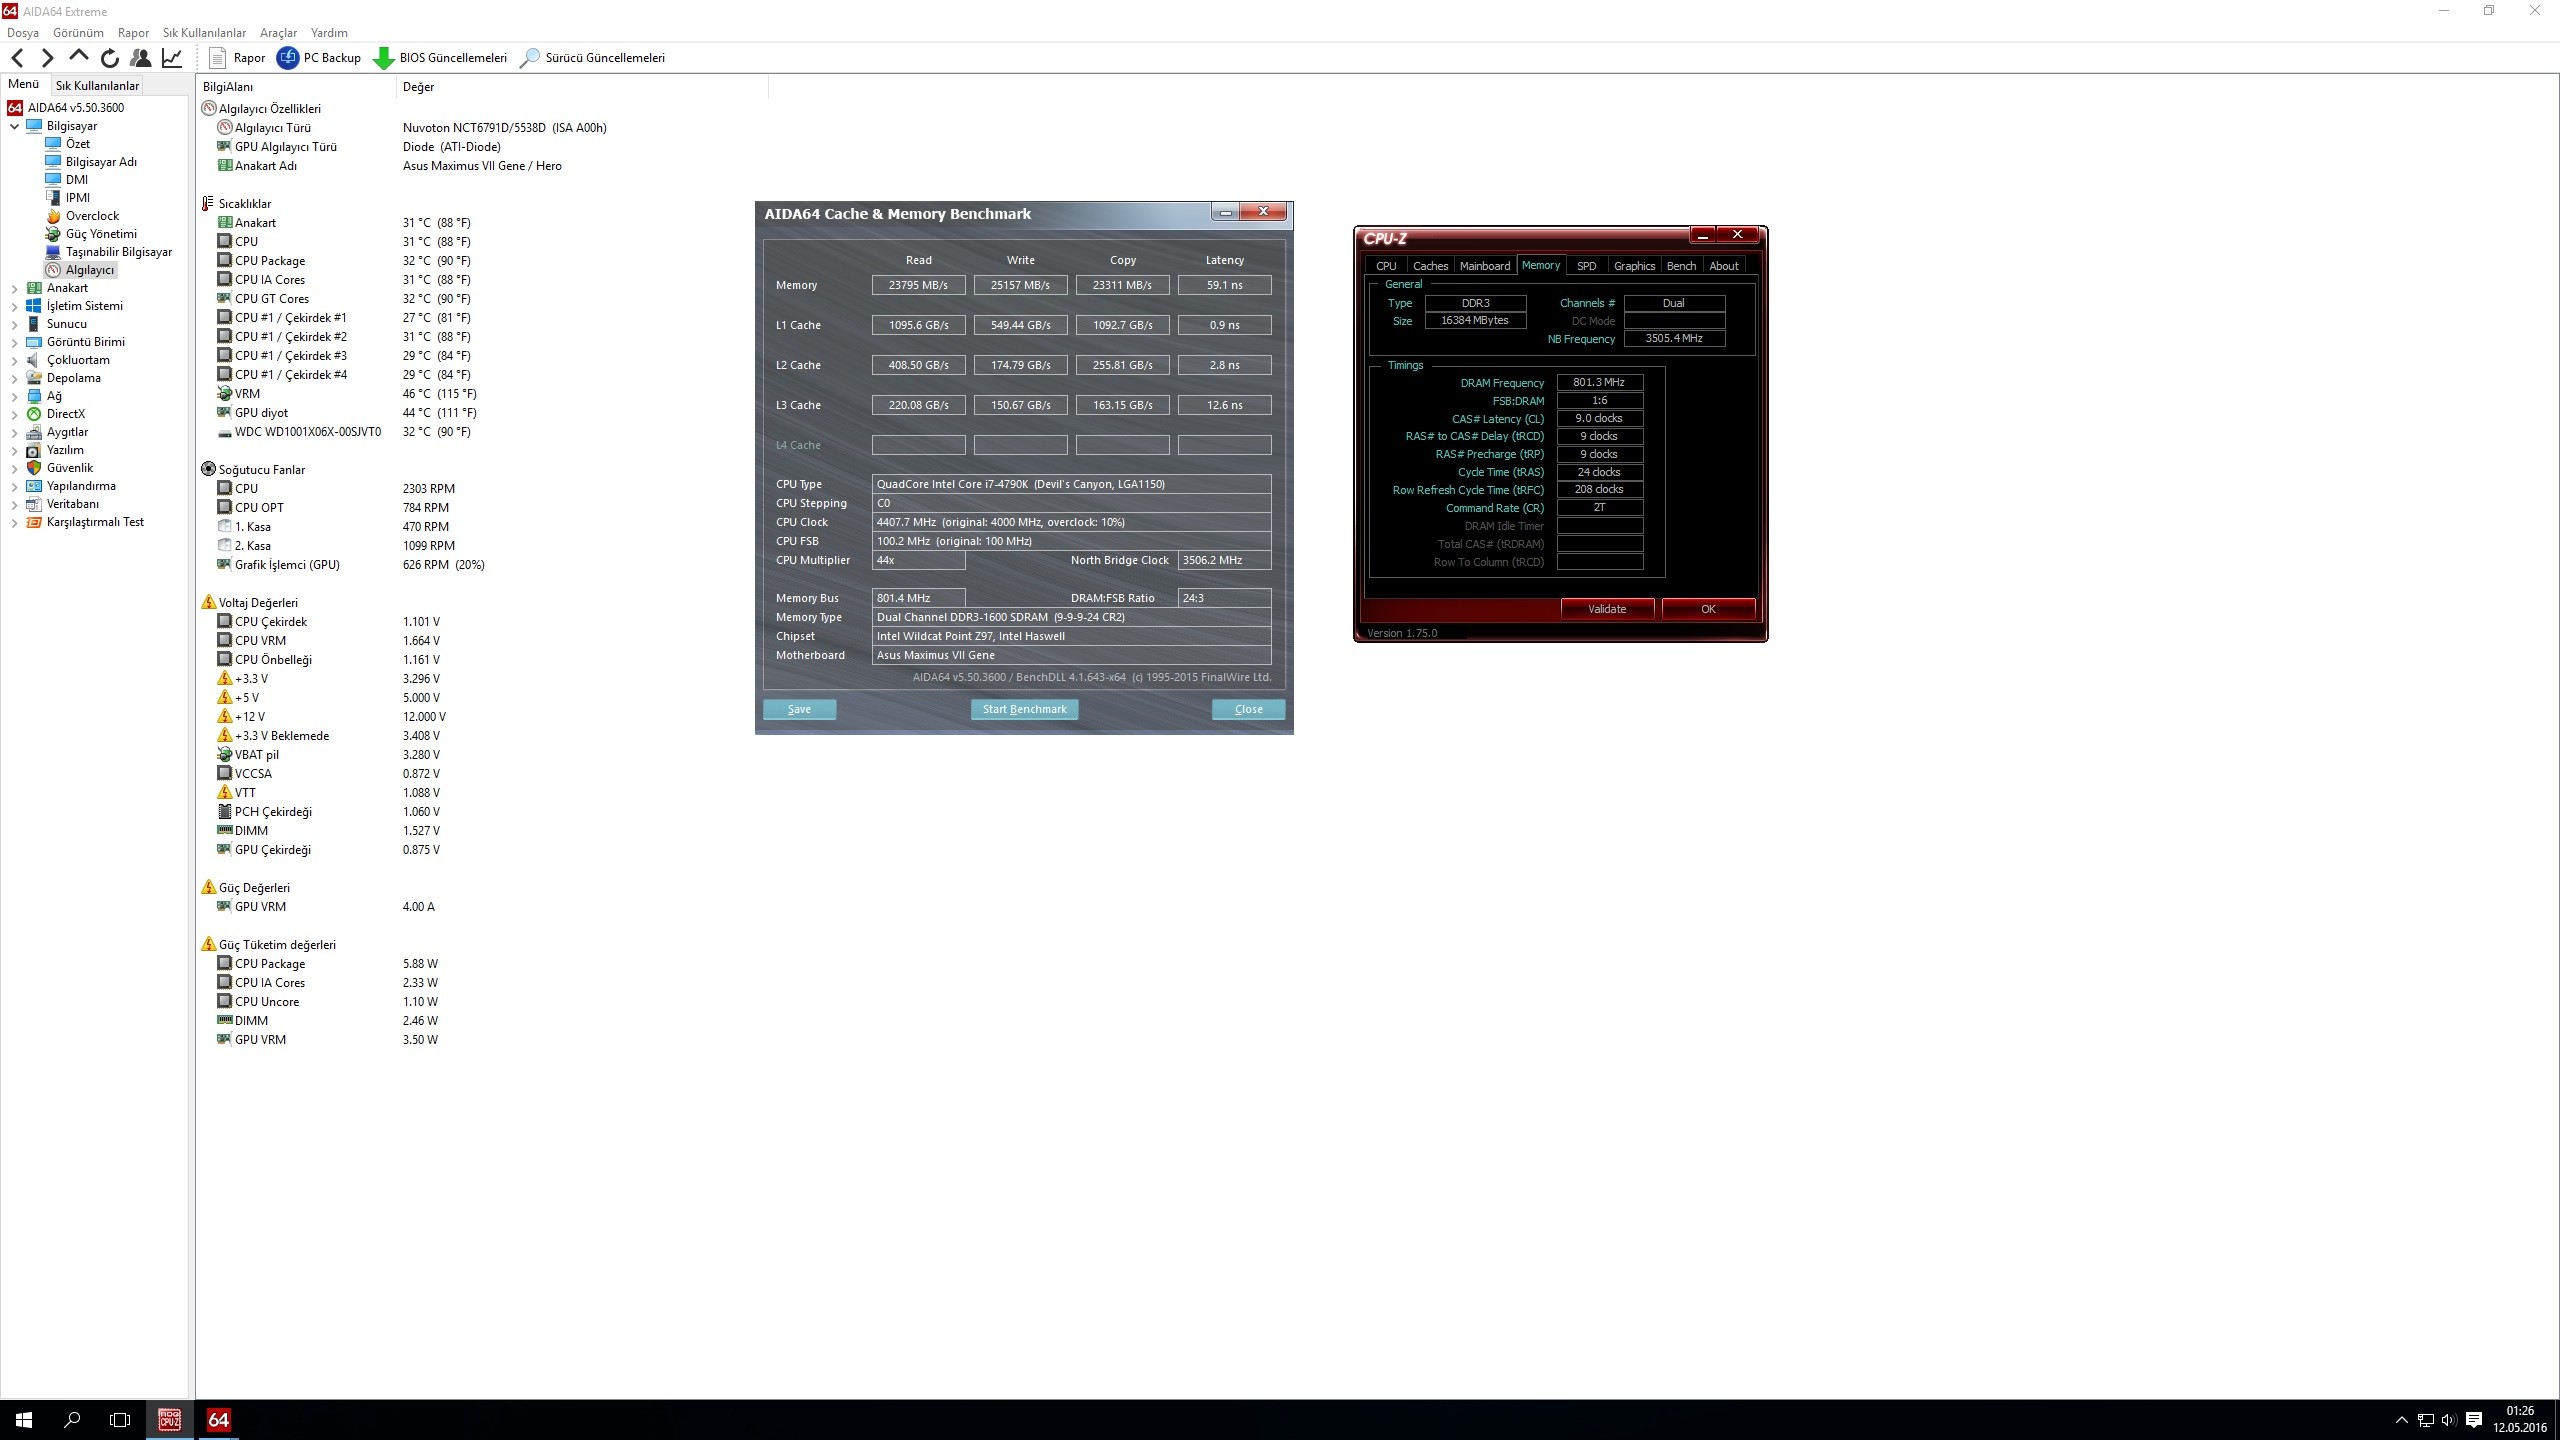Select AIDA64 v5.50.3600 root tree item
The height and width of the screenshot is (1440, 2560).
coord(76,108)
